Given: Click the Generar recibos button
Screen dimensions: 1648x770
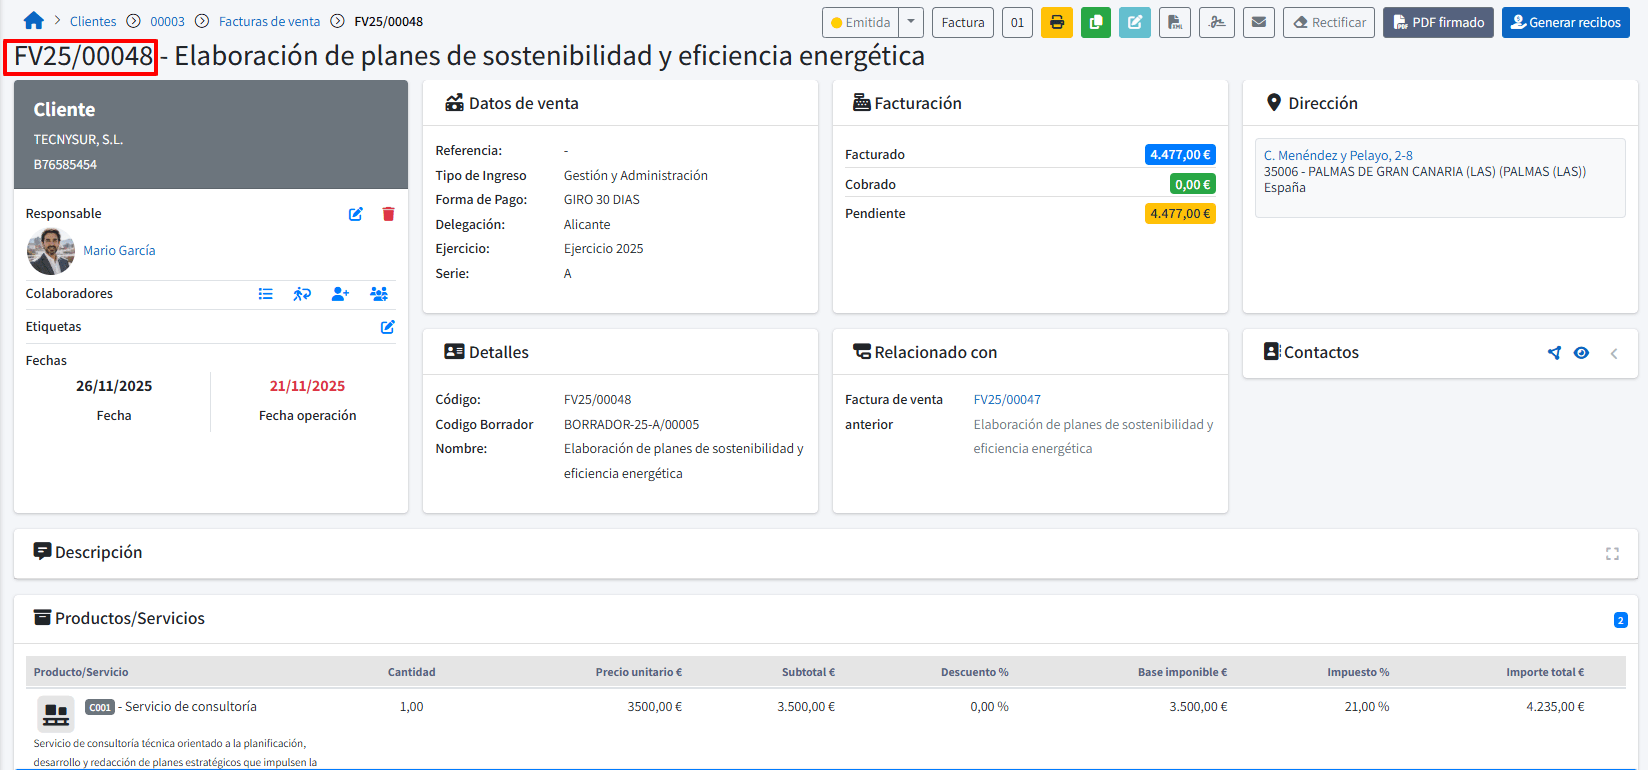Looking at the screenshot, I should [1565, 22].
